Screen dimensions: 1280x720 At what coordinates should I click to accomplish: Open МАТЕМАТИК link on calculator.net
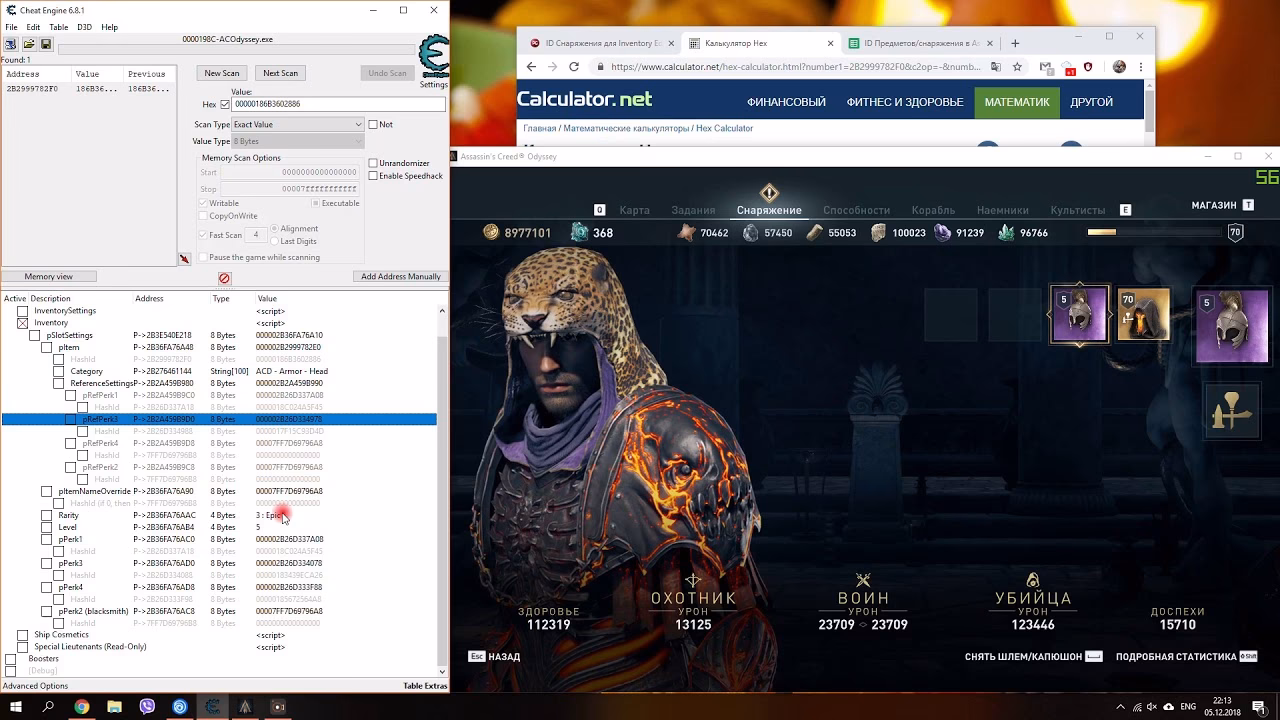click(1016, 102)
